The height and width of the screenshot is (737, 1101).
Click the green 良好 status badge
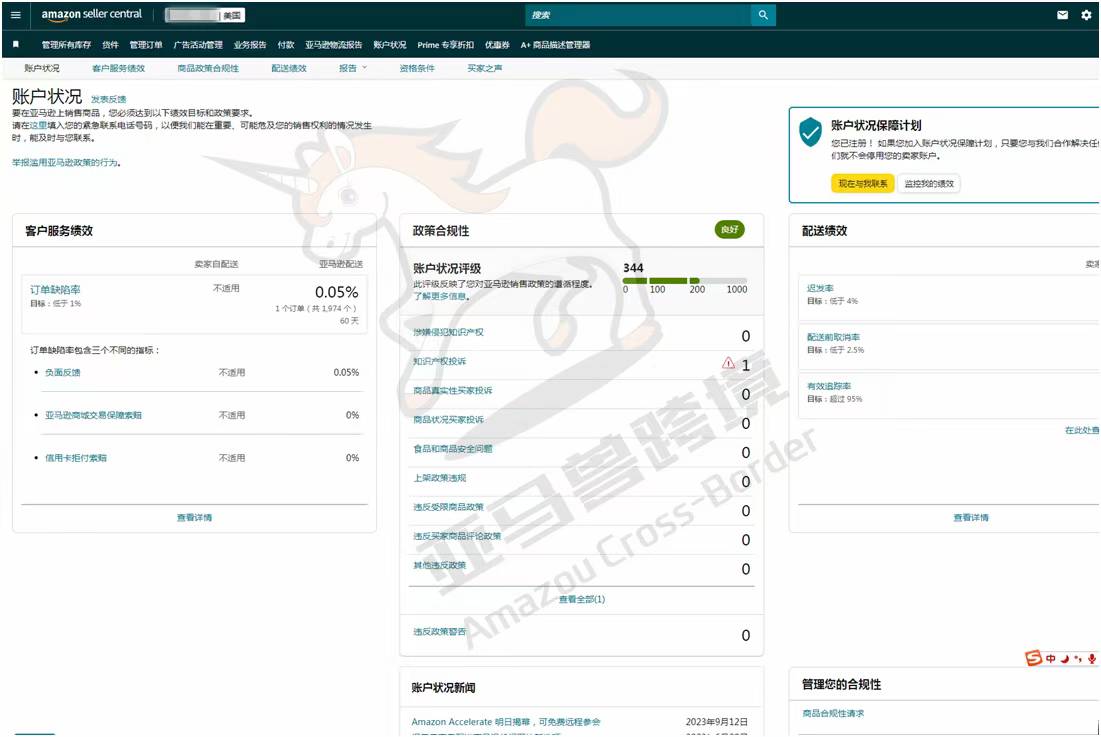pos(730,230)
